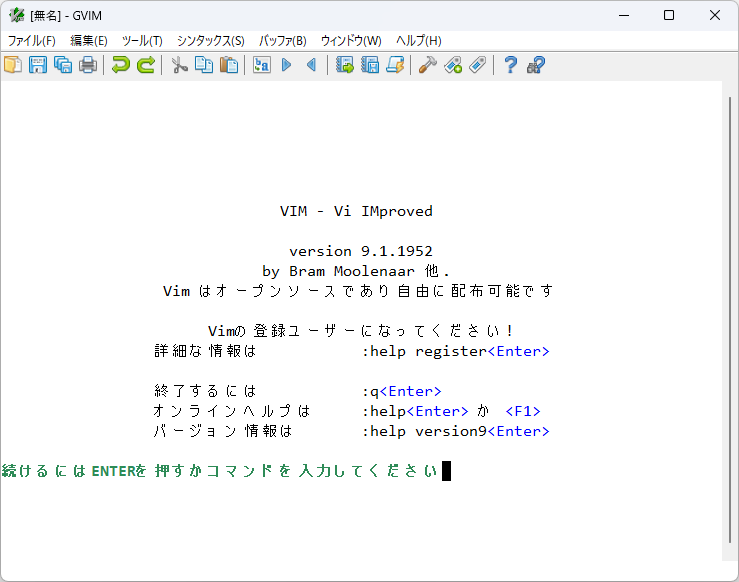The width and height of the screenshot is (739, 582).
Task: Click the Load session icon
Action: [345, 65]
